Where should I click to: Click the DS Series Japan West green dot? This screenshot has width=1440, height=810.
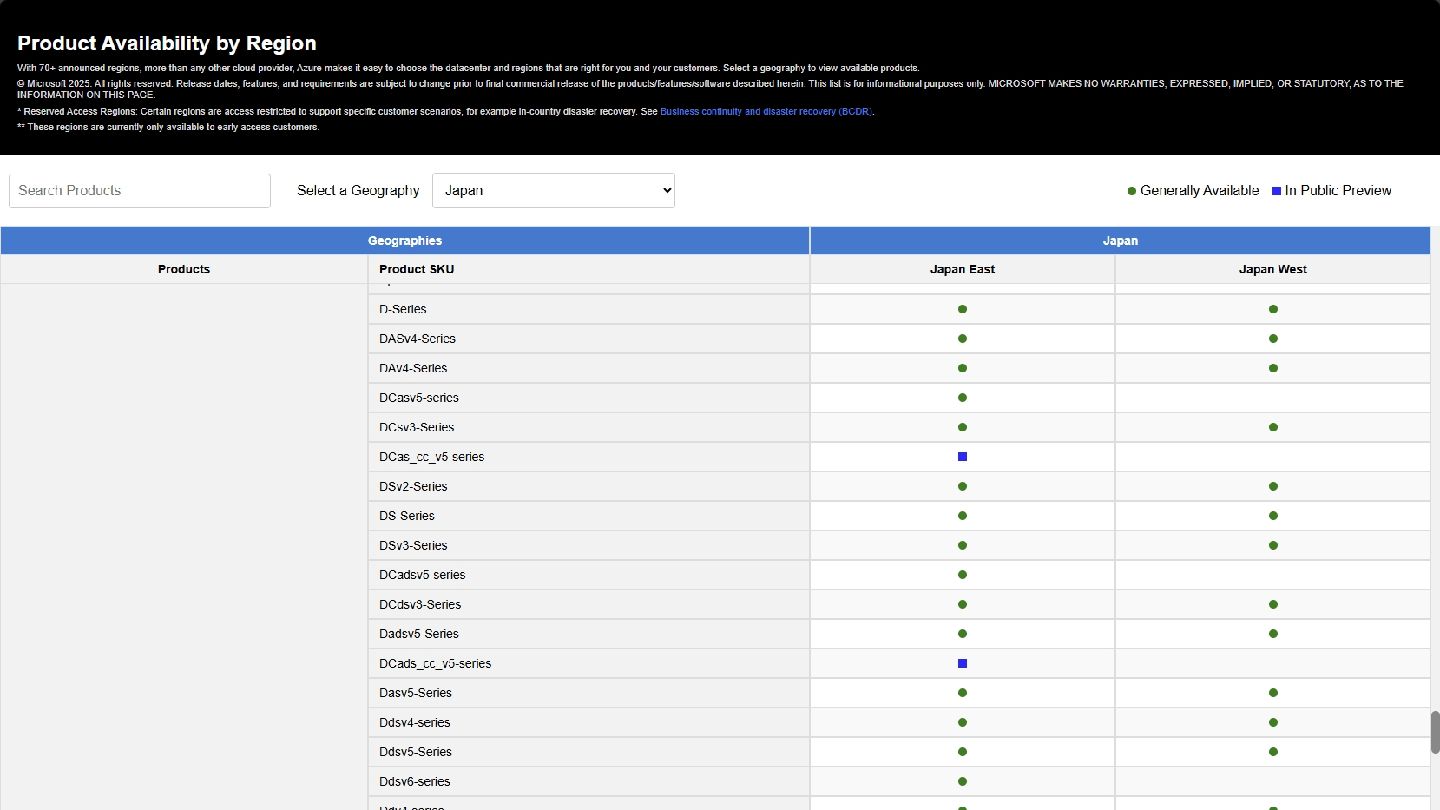coord(1273,516)
